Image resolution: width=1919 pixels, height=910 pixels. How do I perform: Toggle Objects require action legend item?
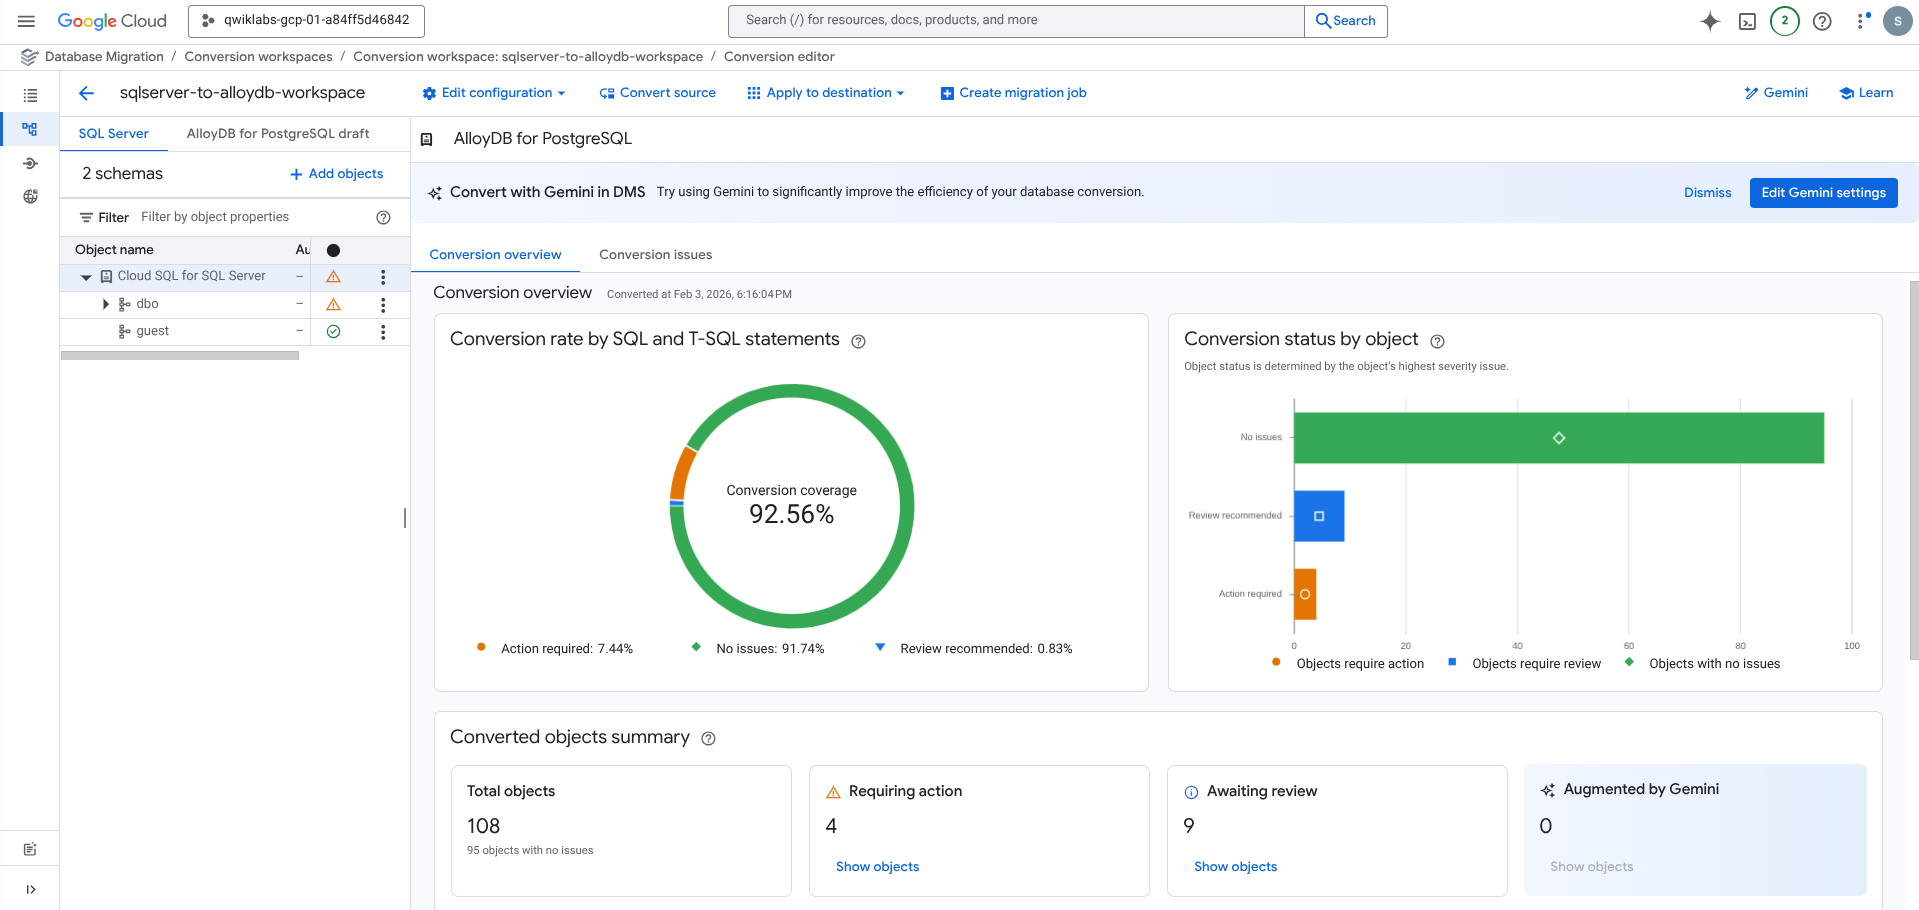tap(1348, 664)
